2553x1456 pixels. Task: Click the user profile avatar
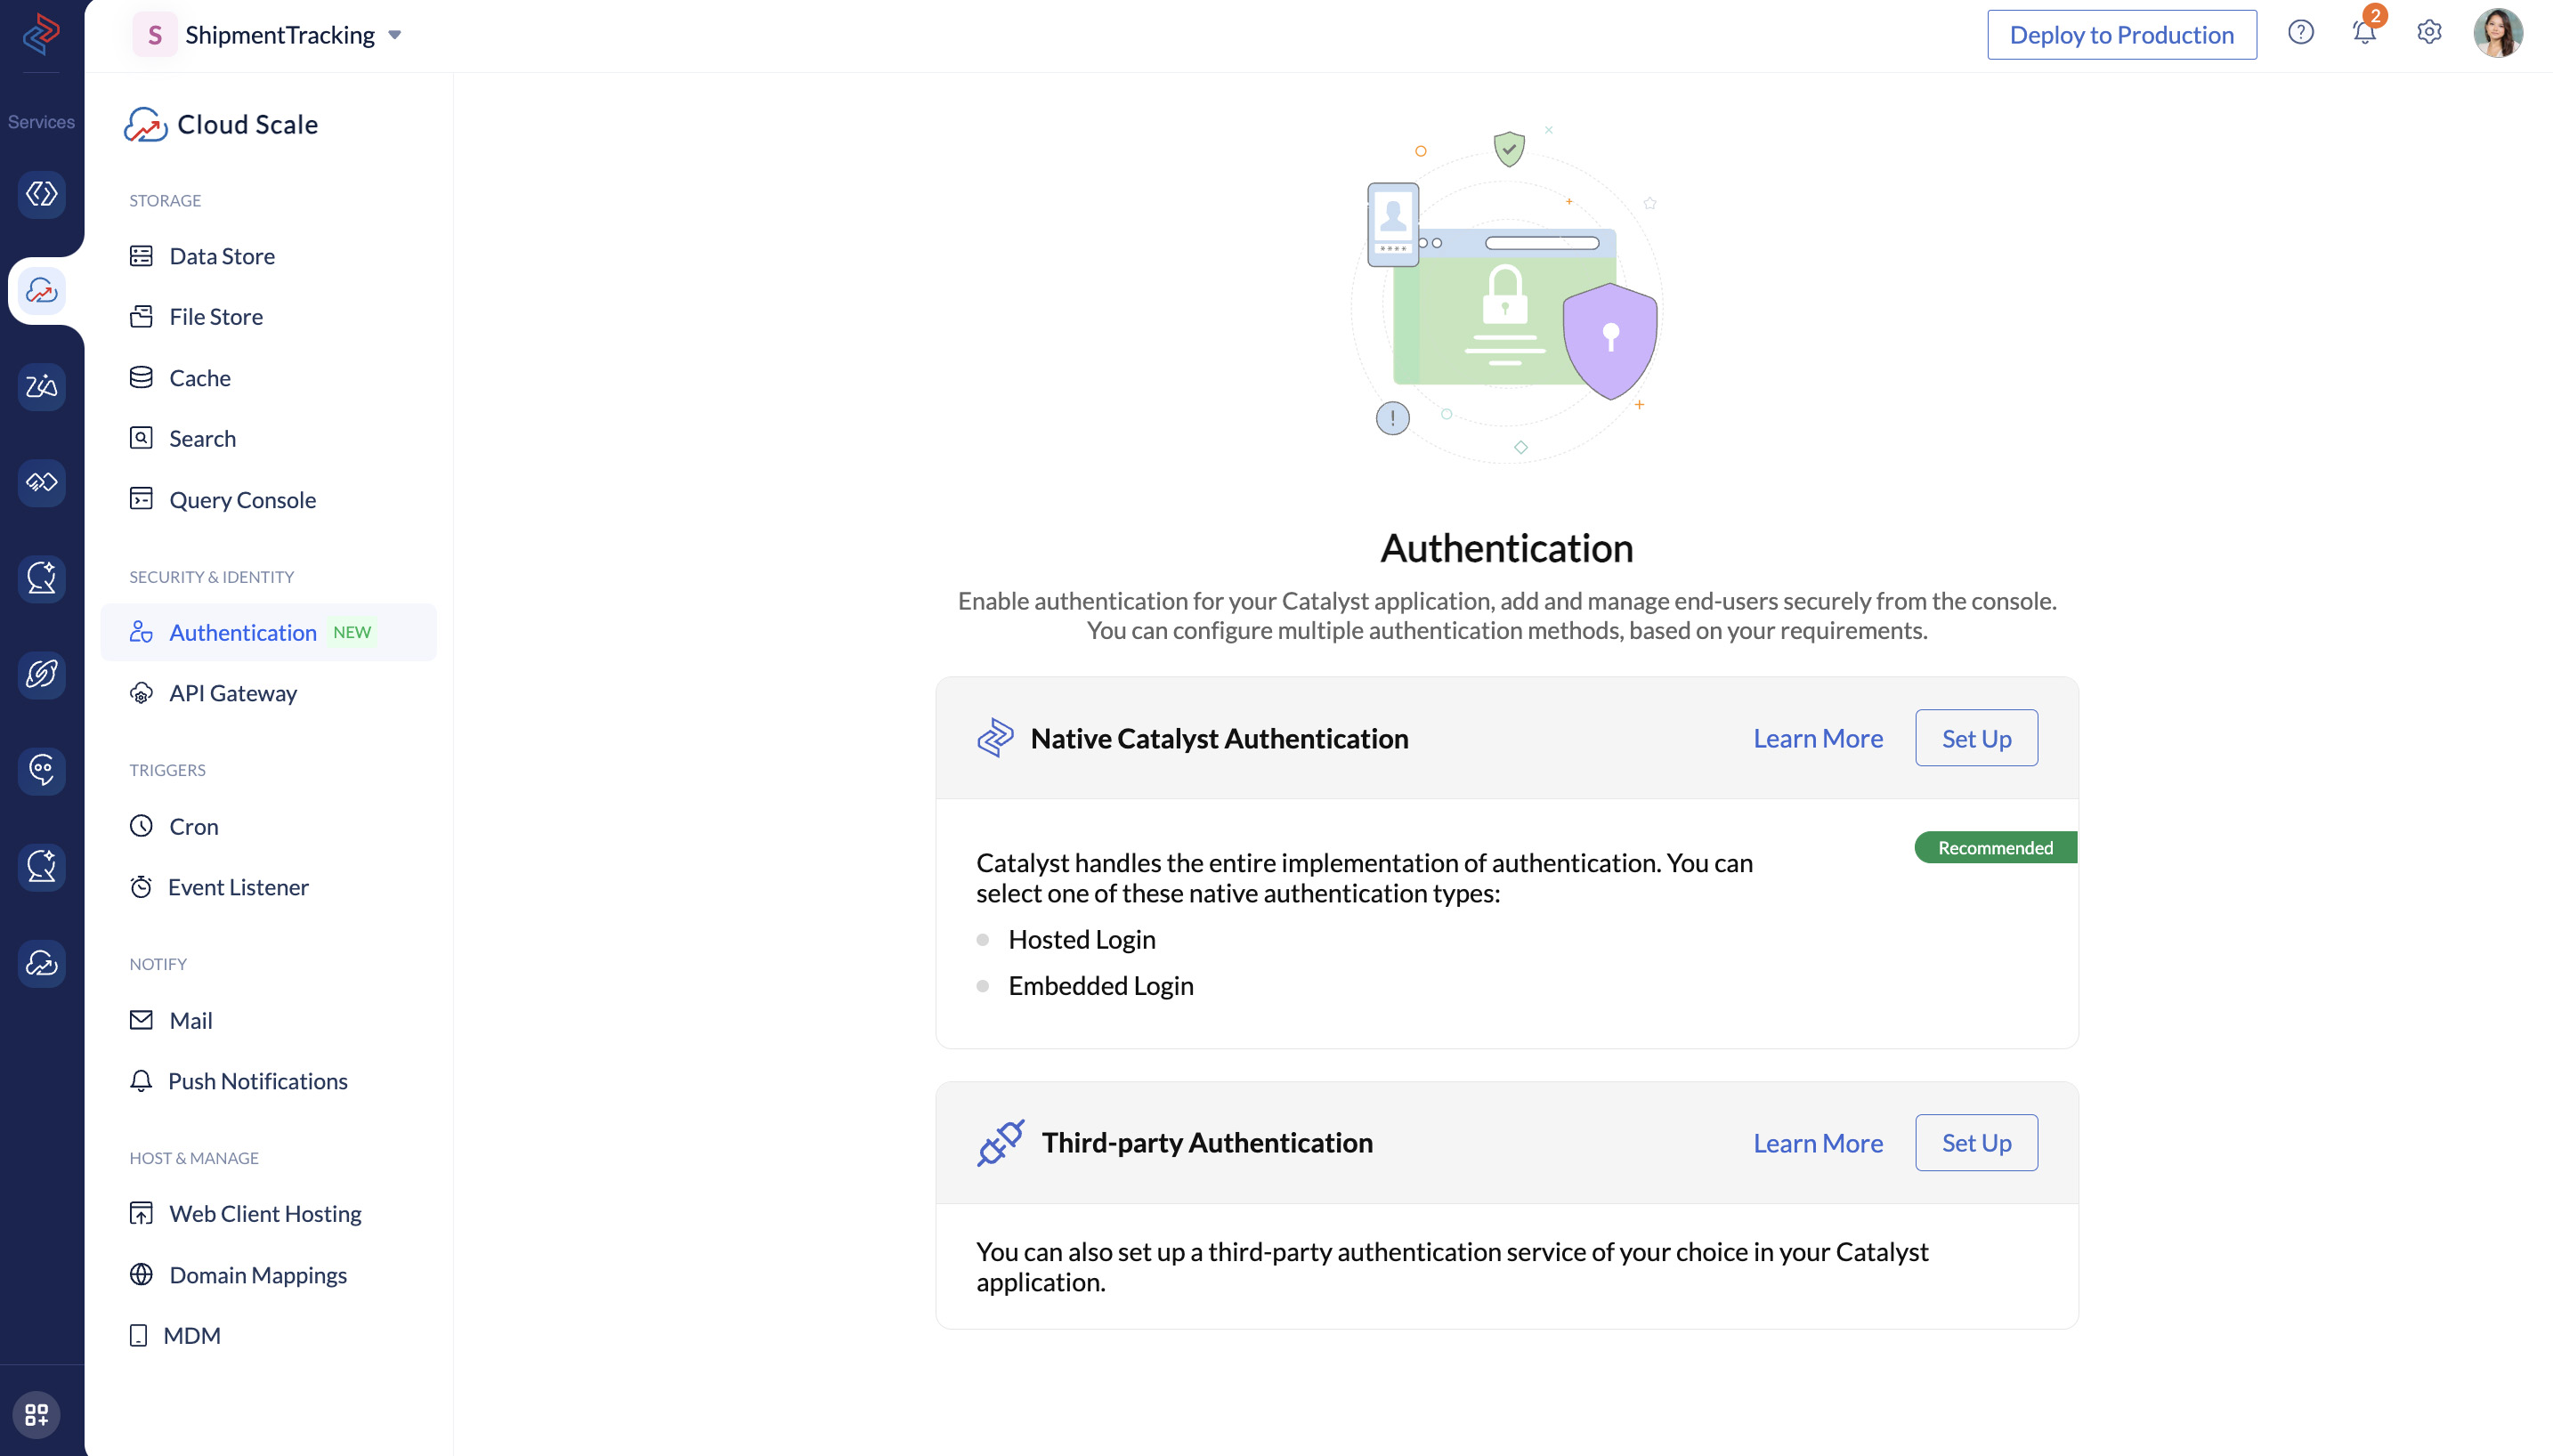pyautogui.click(x=2497, y=33)
